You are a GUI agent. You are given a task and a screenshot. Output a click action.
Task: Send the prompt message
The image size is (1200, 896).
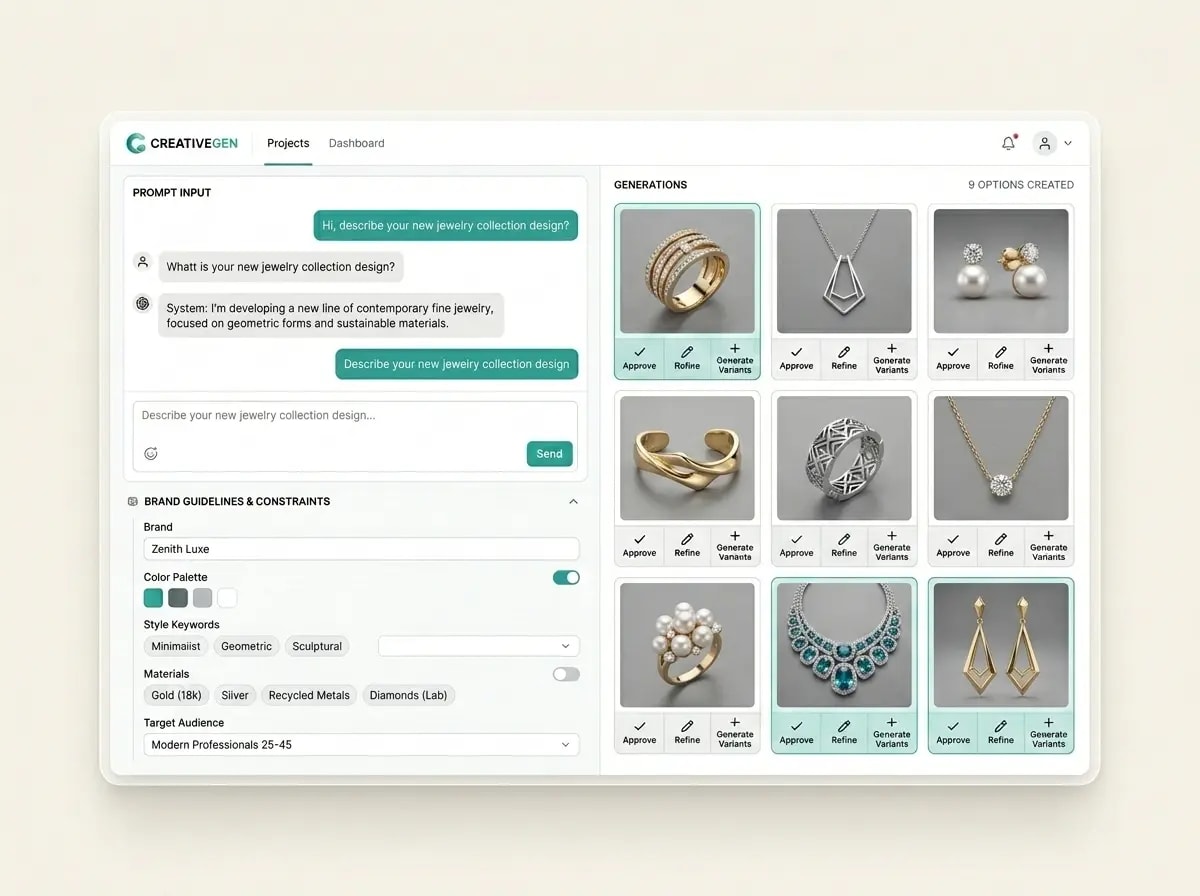coord(549,453)
